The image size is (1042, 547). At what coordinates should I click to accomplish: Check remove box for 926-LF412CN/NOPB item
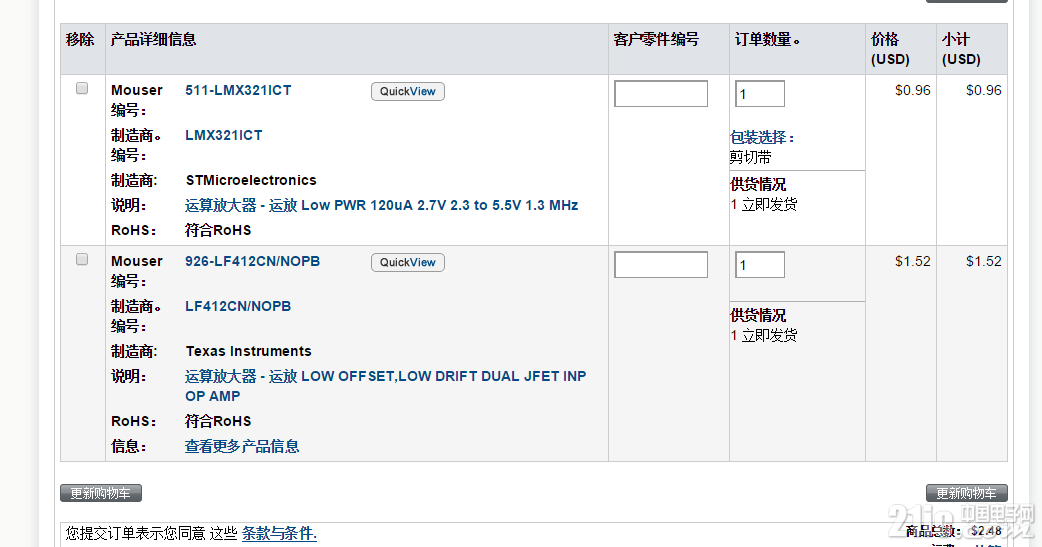[x=82, y=259]
